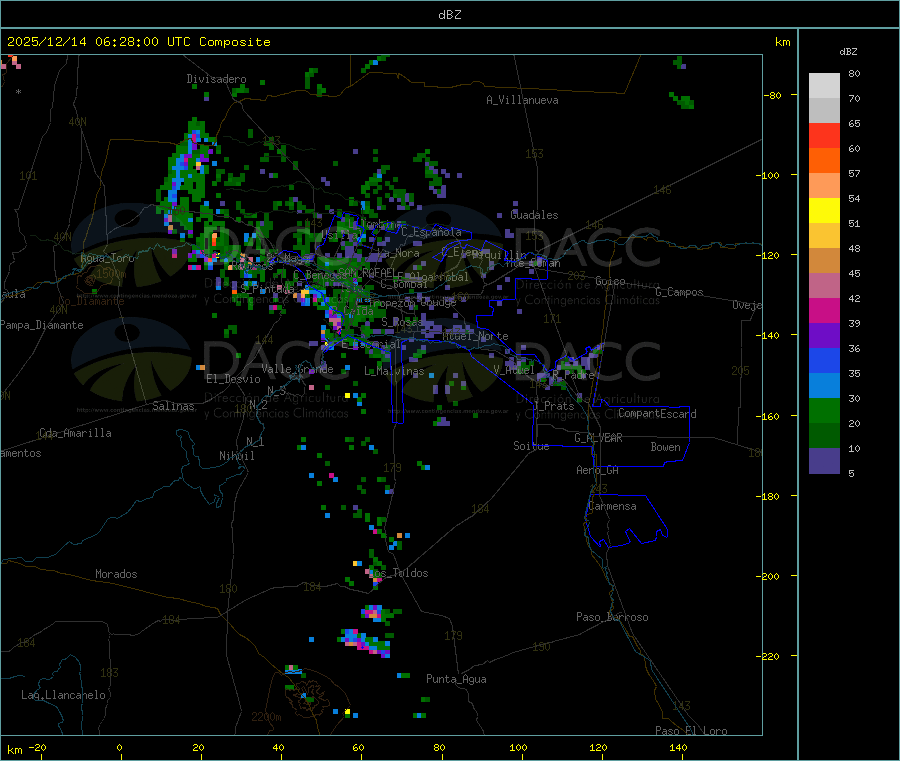Click the 60 dBZ red color swatch
The width and height of the screenshot is (900, 761).
tap(824, 135)
